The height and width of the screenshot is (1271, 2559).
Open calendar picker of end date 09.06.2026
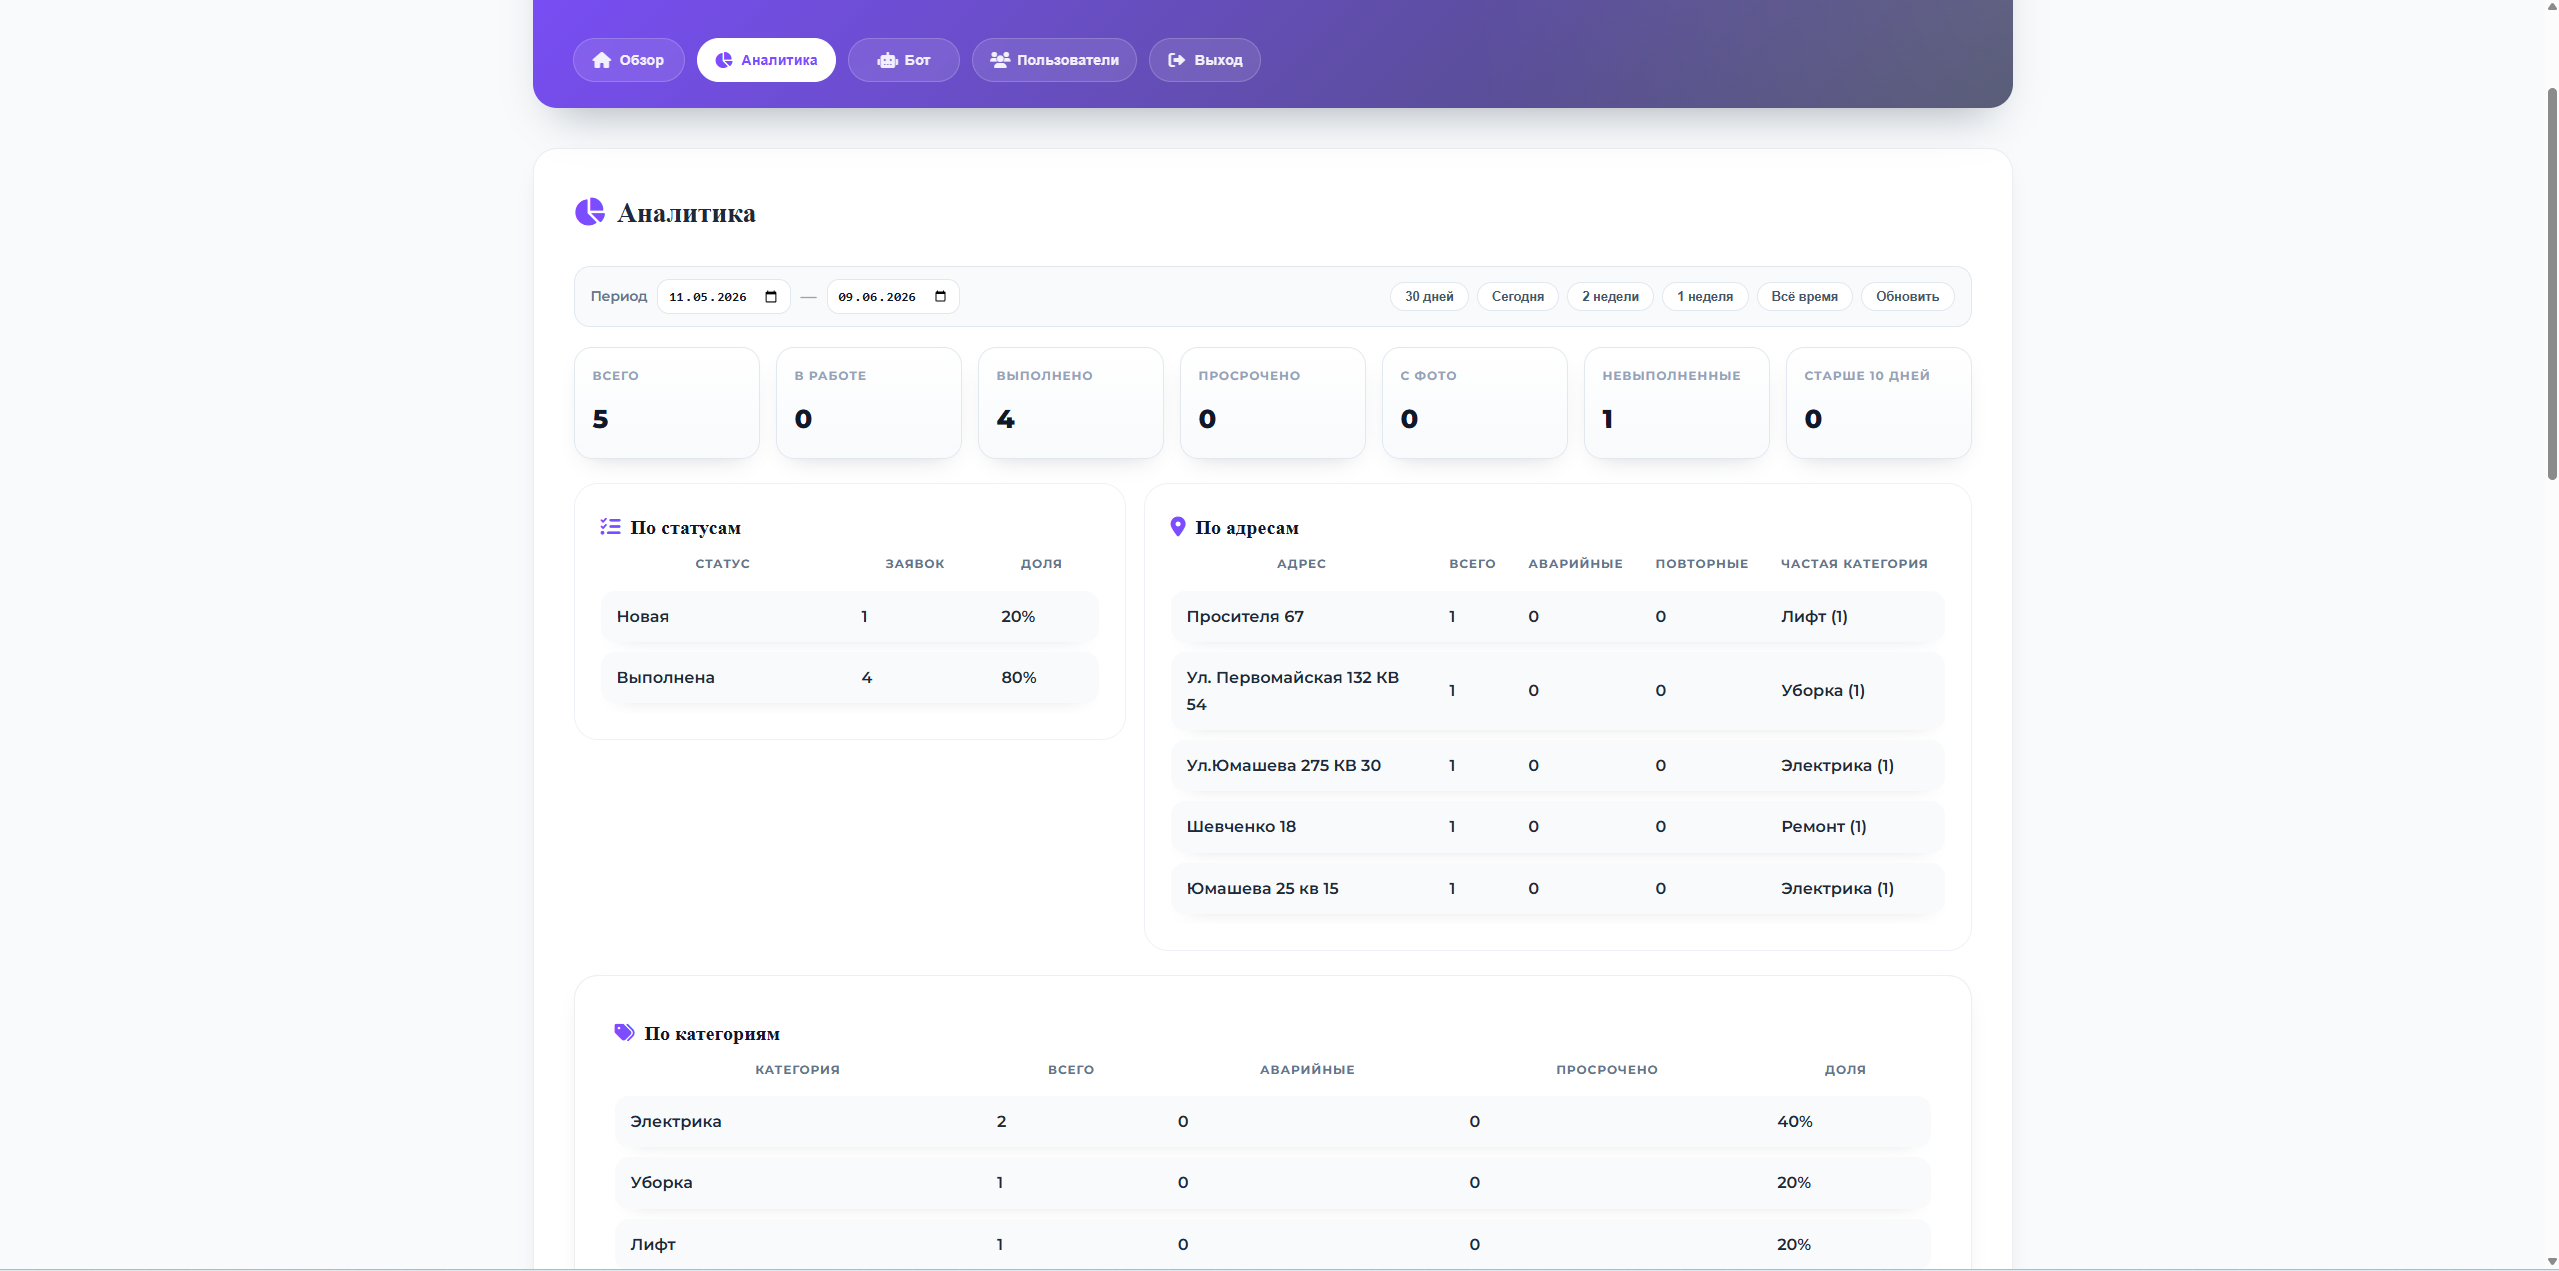940,297
